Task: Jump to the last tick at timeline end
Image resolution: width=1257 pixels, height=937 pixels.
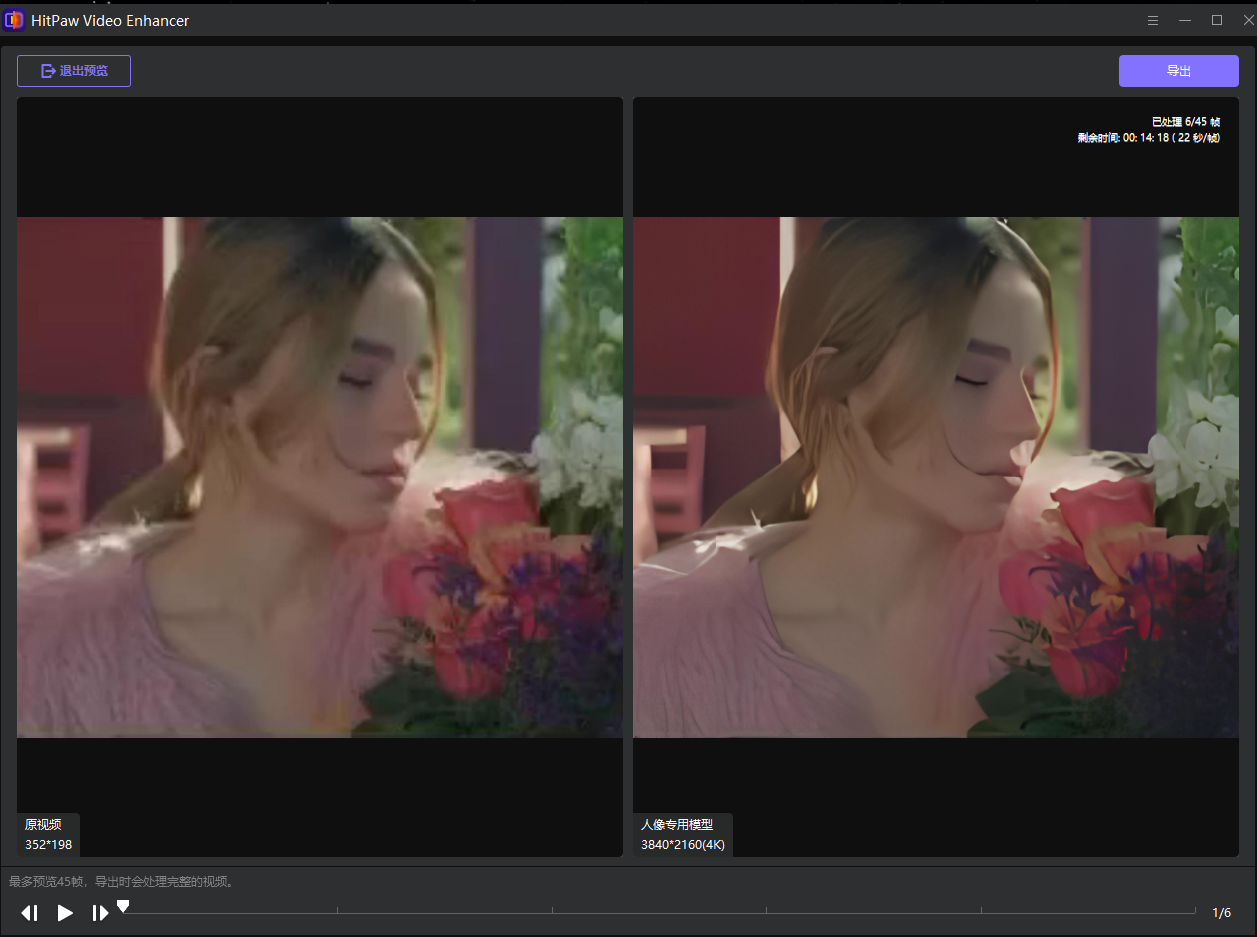Action: pos(1195,911)
